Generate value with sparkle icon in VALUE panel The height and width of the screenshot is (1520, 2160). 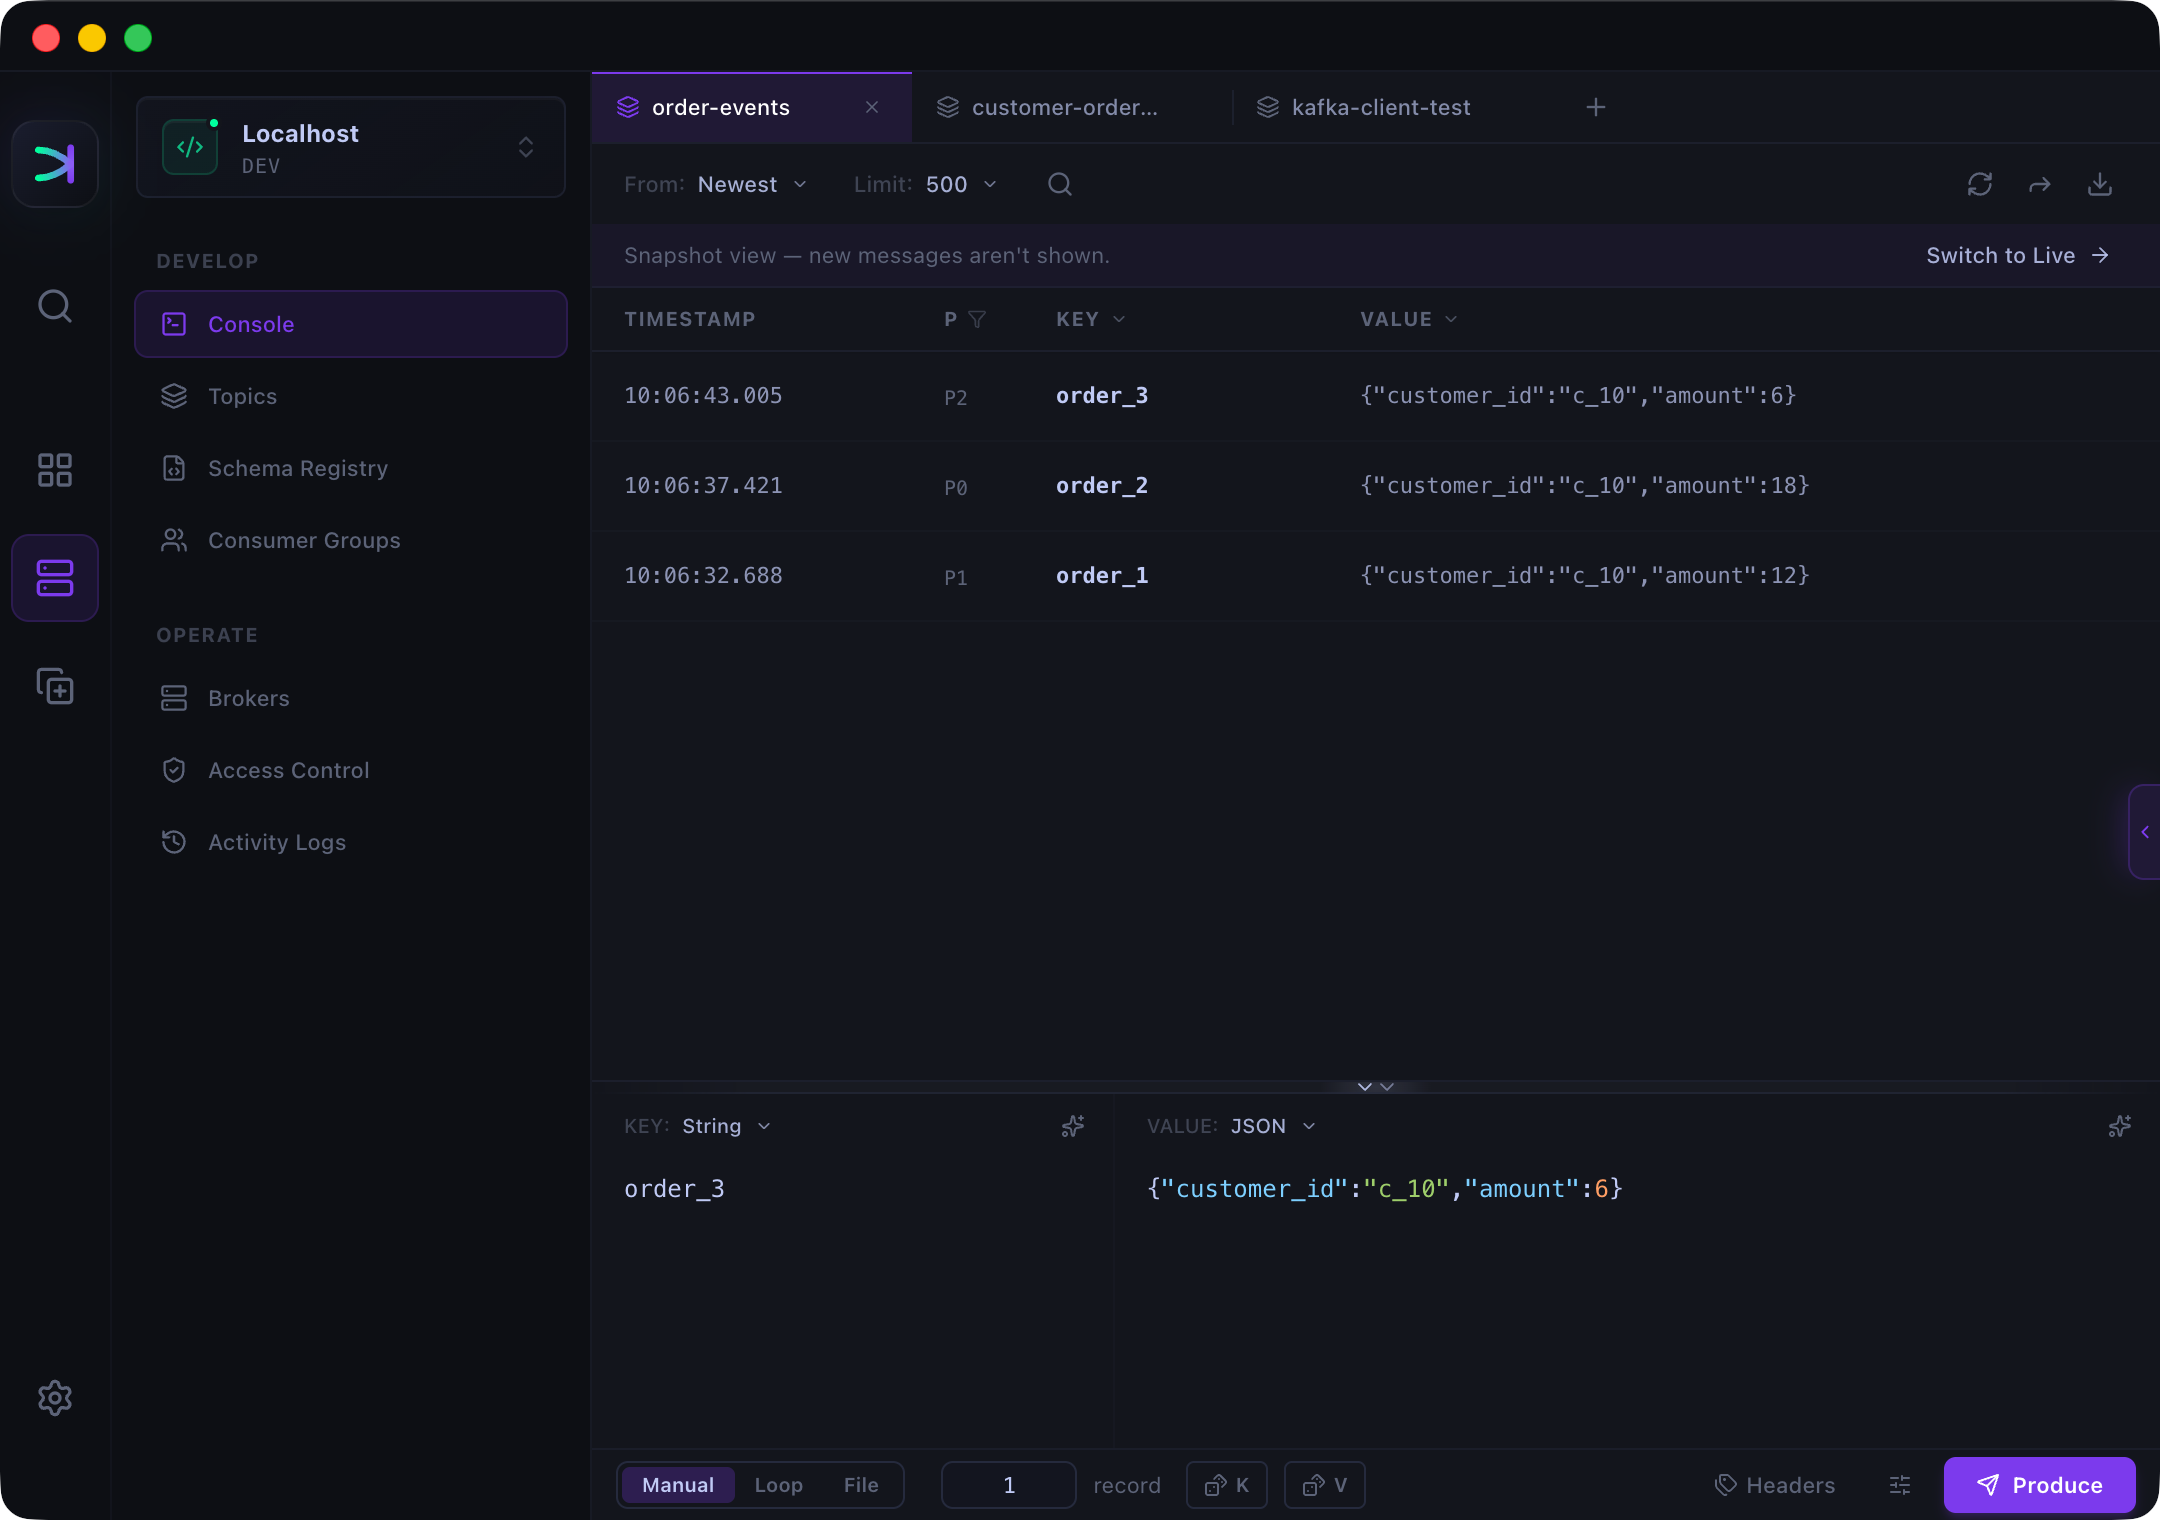click(x=2120, y=1126)
